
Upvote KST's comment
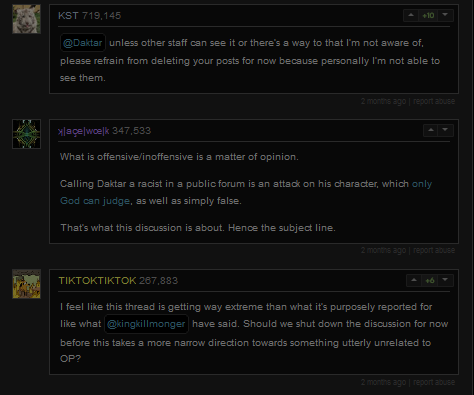click(411, 15)
